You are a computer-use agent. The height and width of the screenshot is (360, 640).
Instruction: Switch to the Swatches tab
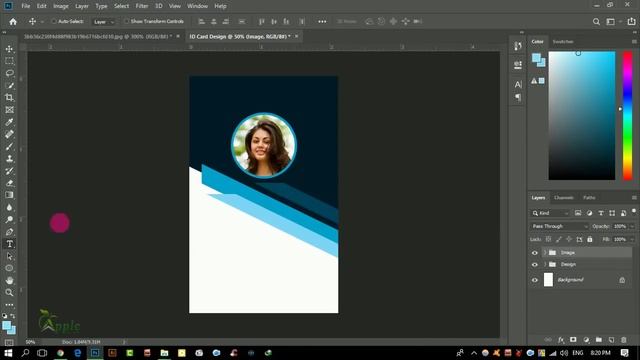563,42
